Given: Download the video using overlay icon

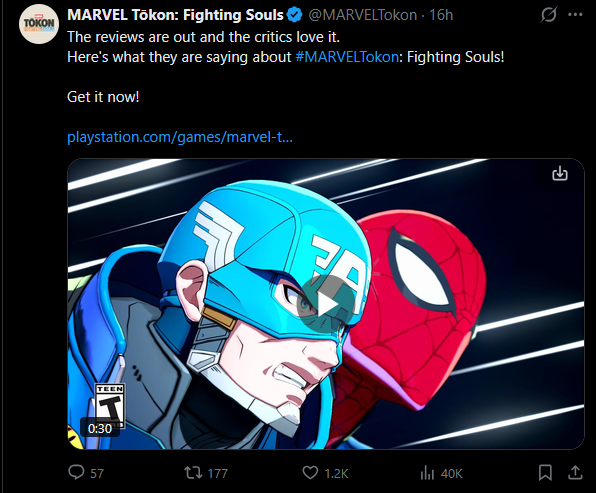Looking at the screenshot, I should point(560,173).
